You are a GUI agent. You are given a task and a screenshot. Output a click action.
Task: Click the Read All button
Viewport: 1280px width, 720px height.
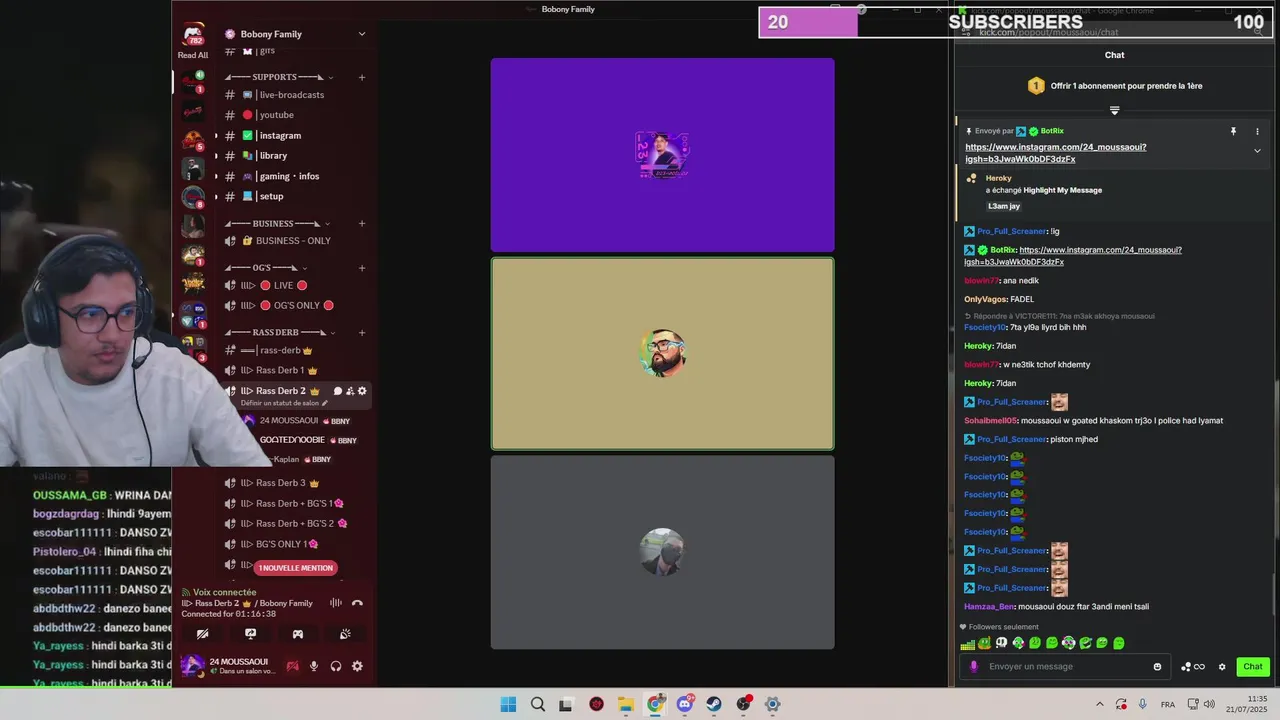(x=193, y=55)
